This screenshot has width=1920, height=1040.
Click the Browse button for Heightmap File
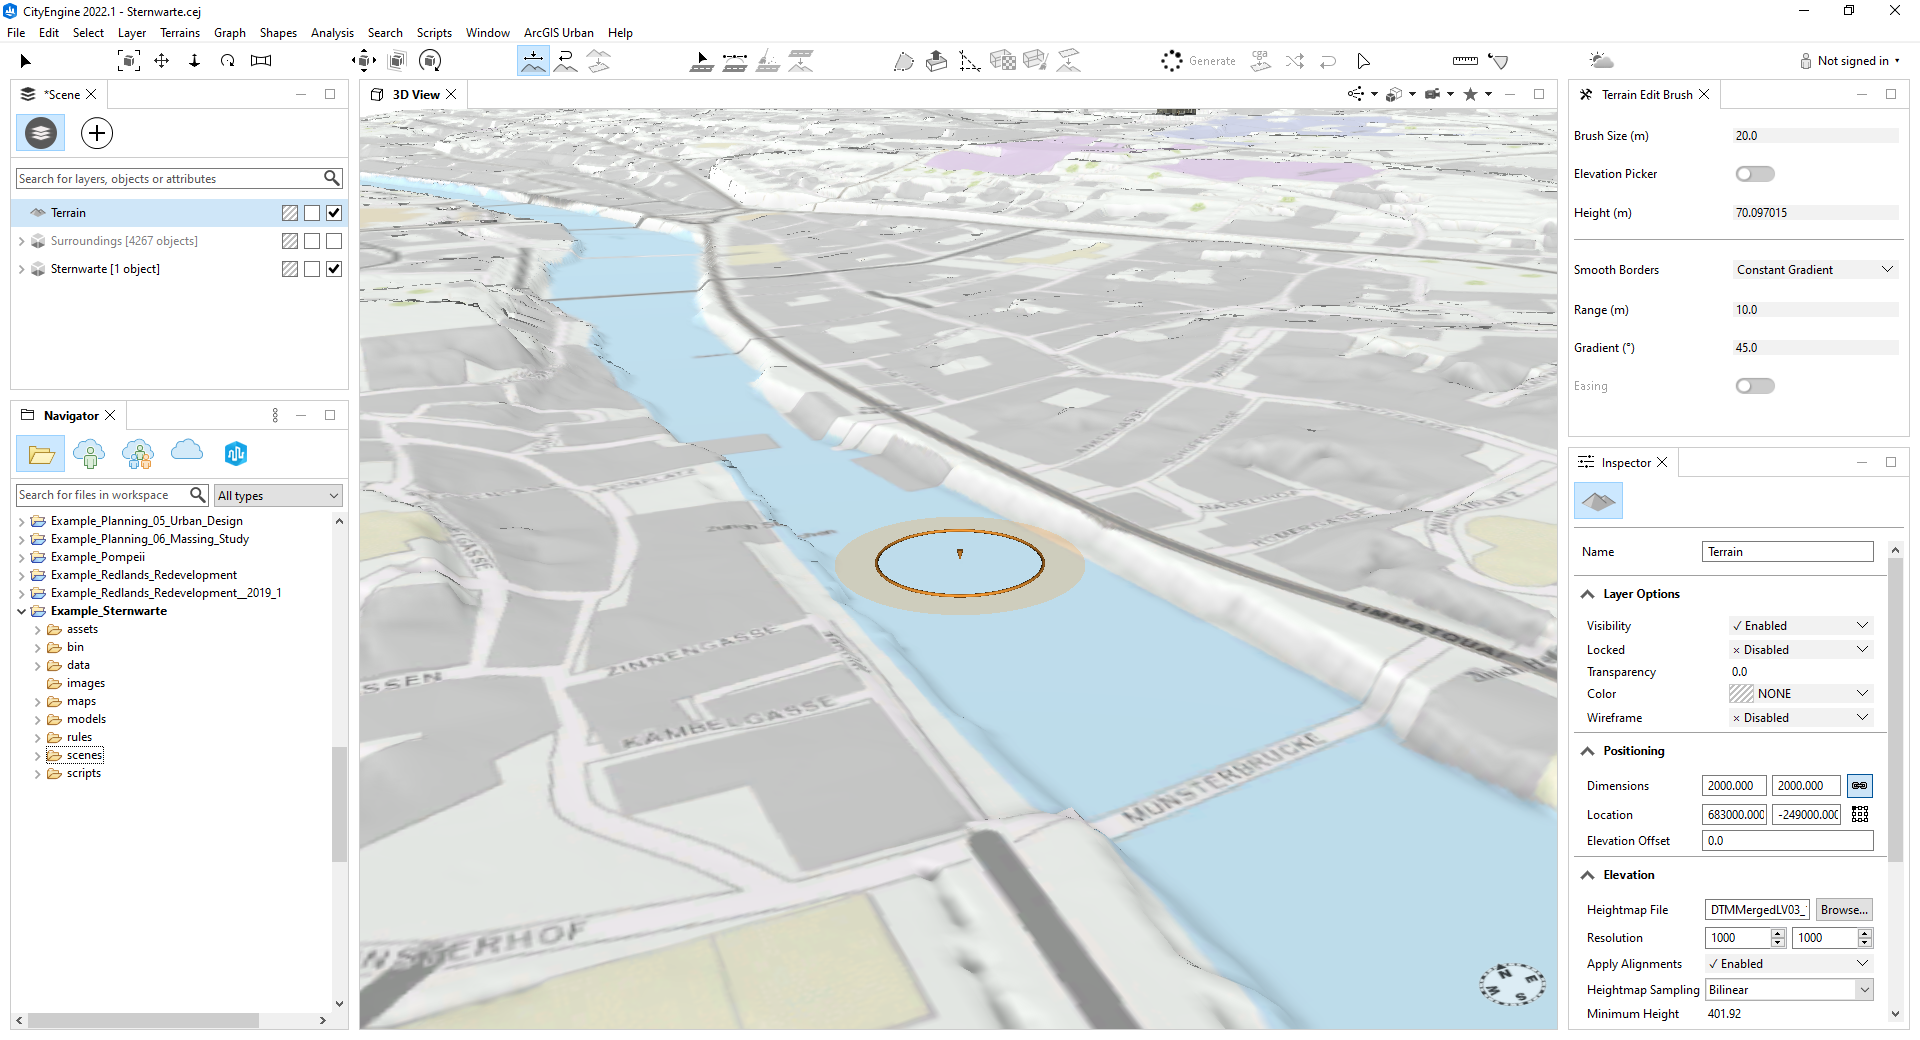tap(1843, 909)
